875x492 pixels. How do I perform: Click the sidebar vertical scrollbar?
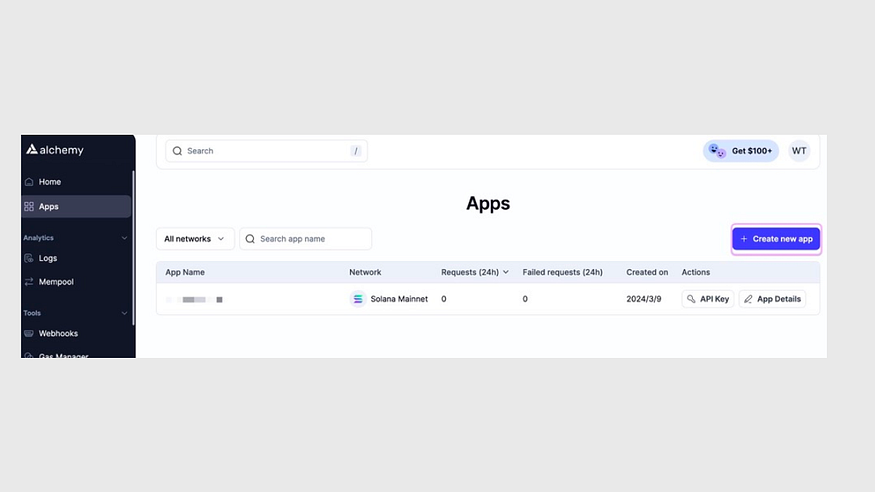(133, 248)
